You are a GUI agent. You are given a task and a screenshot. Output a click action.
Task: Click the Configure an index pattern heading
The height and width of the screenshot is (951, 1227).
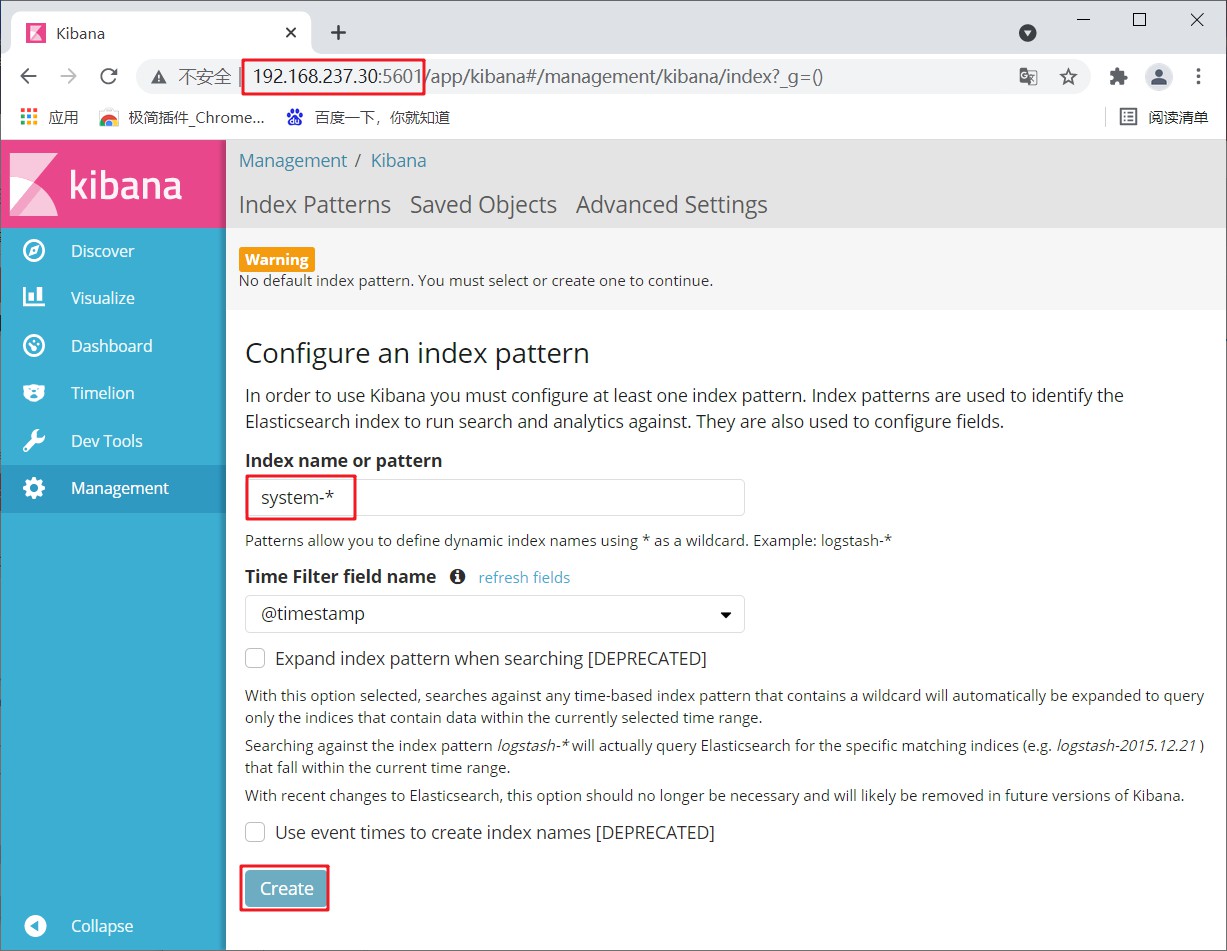pyautogui.click(x=417, y=354)
